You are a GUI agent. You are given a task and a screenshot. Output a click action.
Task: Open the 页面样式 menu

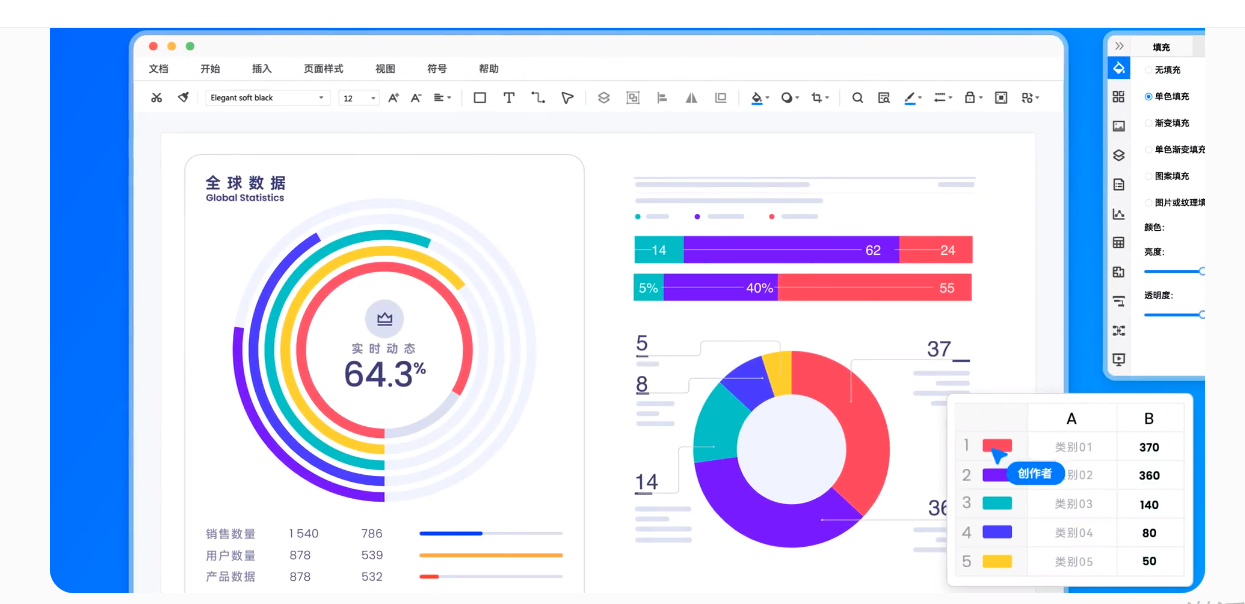tap(323, 69)
